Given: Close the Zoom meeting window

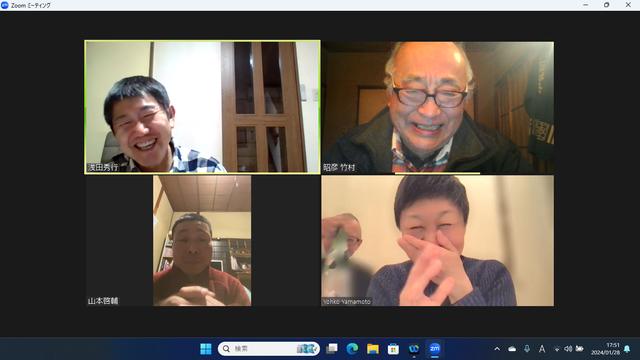Looking at the screenshot, I should click(x=628, y=5).
